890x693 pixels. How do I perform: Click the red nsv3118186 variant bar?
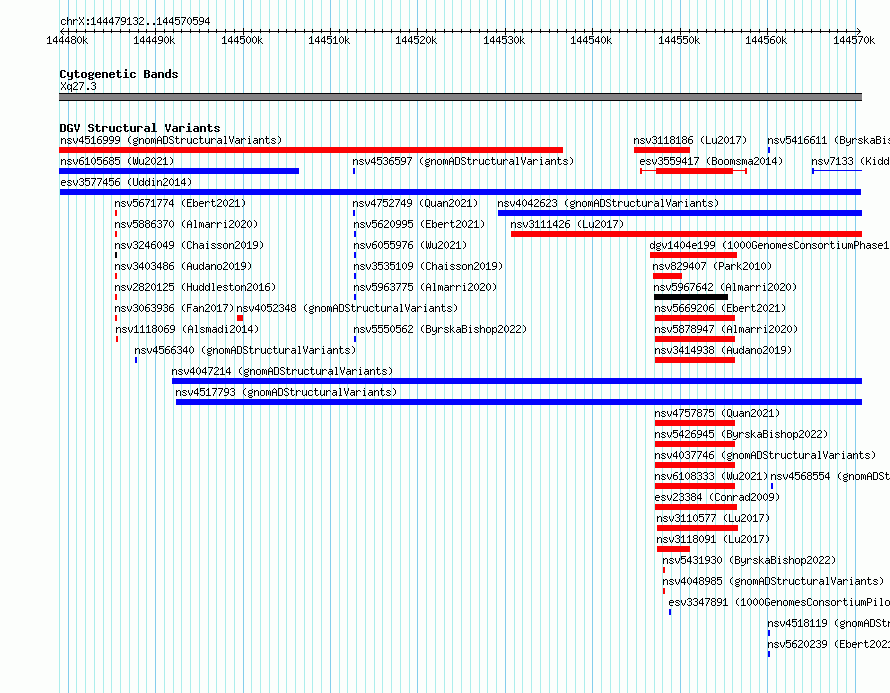[x=662, y=150]
